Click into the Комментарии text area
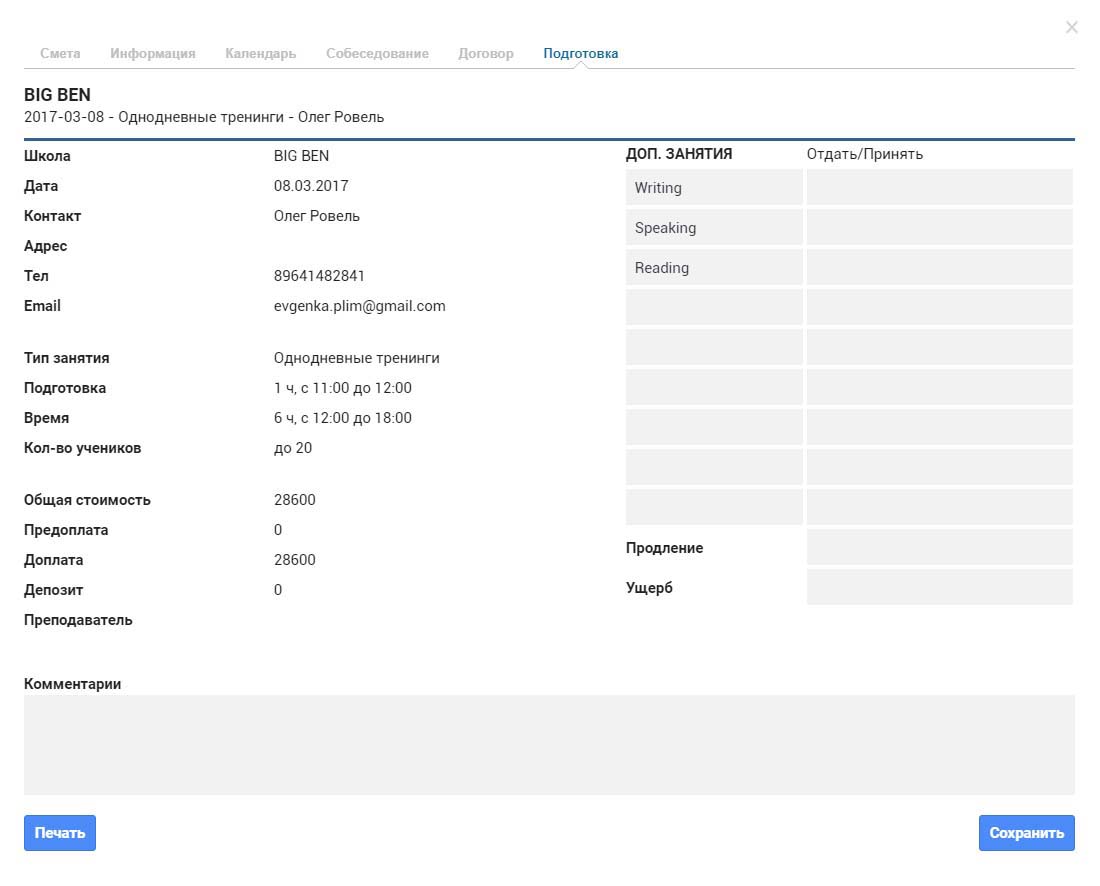 [549, 745]
